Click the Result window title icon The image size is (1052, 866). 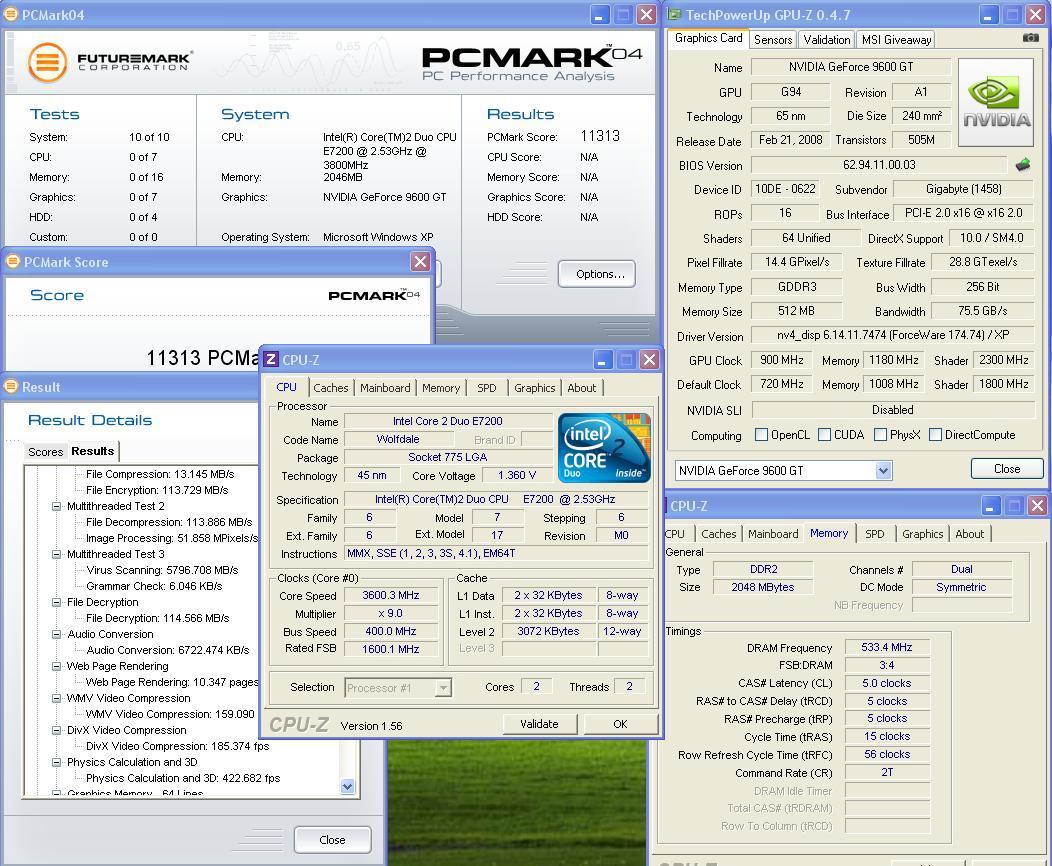(x=11, y=386)
